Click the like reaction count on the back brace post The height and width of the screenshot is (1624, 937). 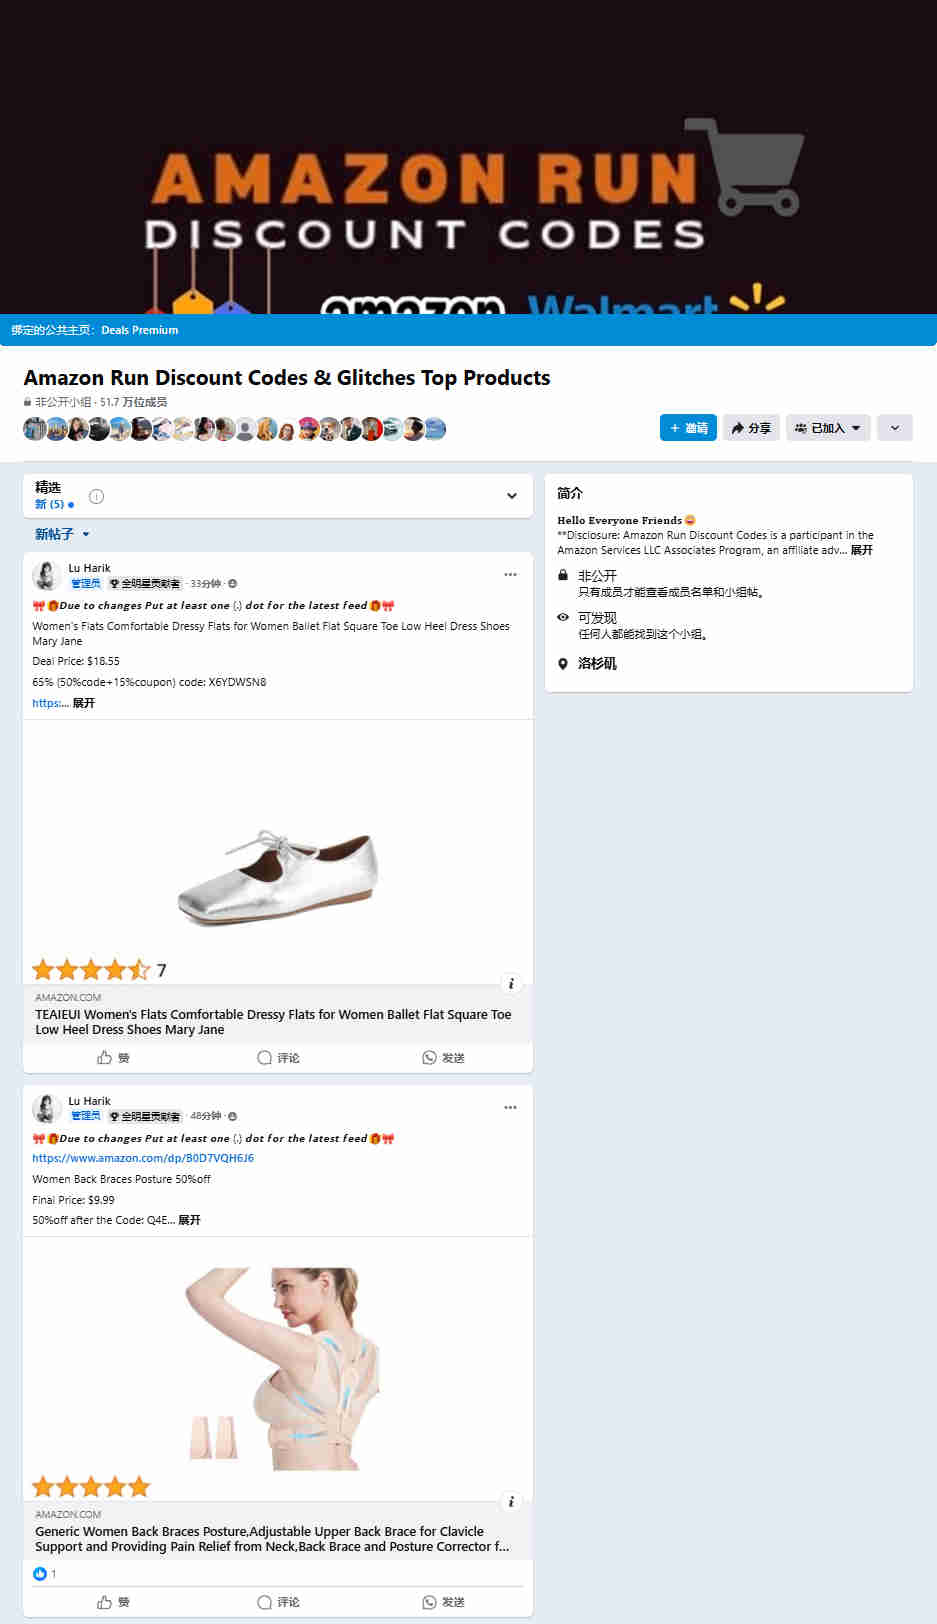(45, 1574)
